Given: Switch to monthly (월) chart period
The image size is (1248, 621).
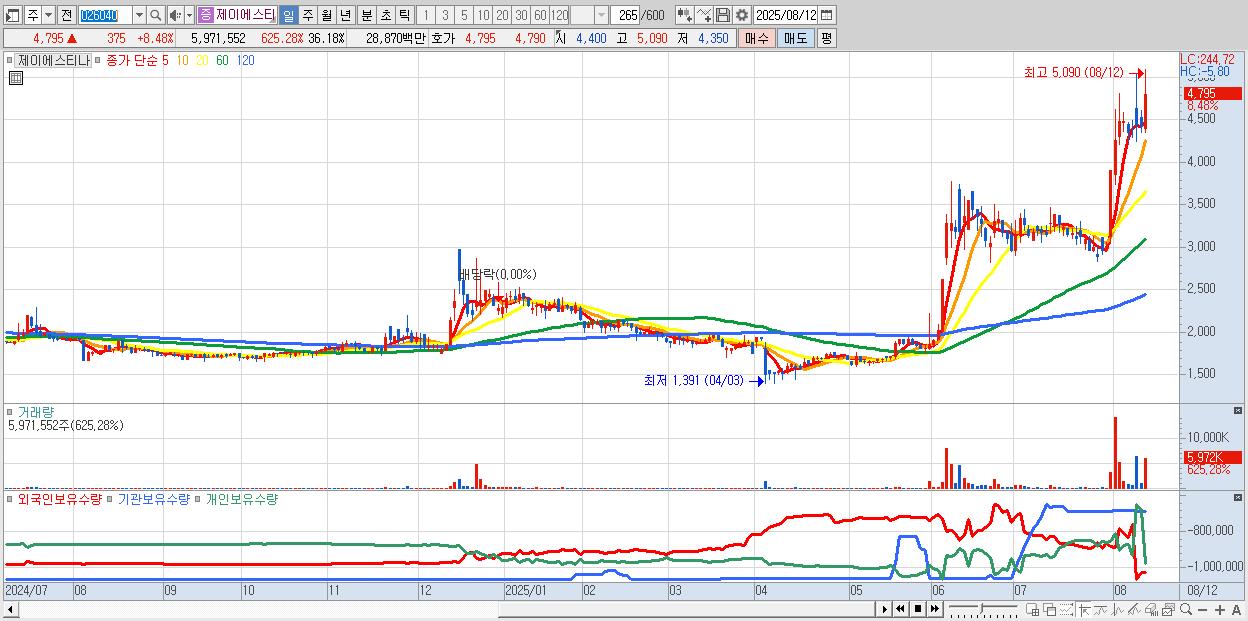Looking at the screenshot, I should pyautogui.click(x=326, y=16).
